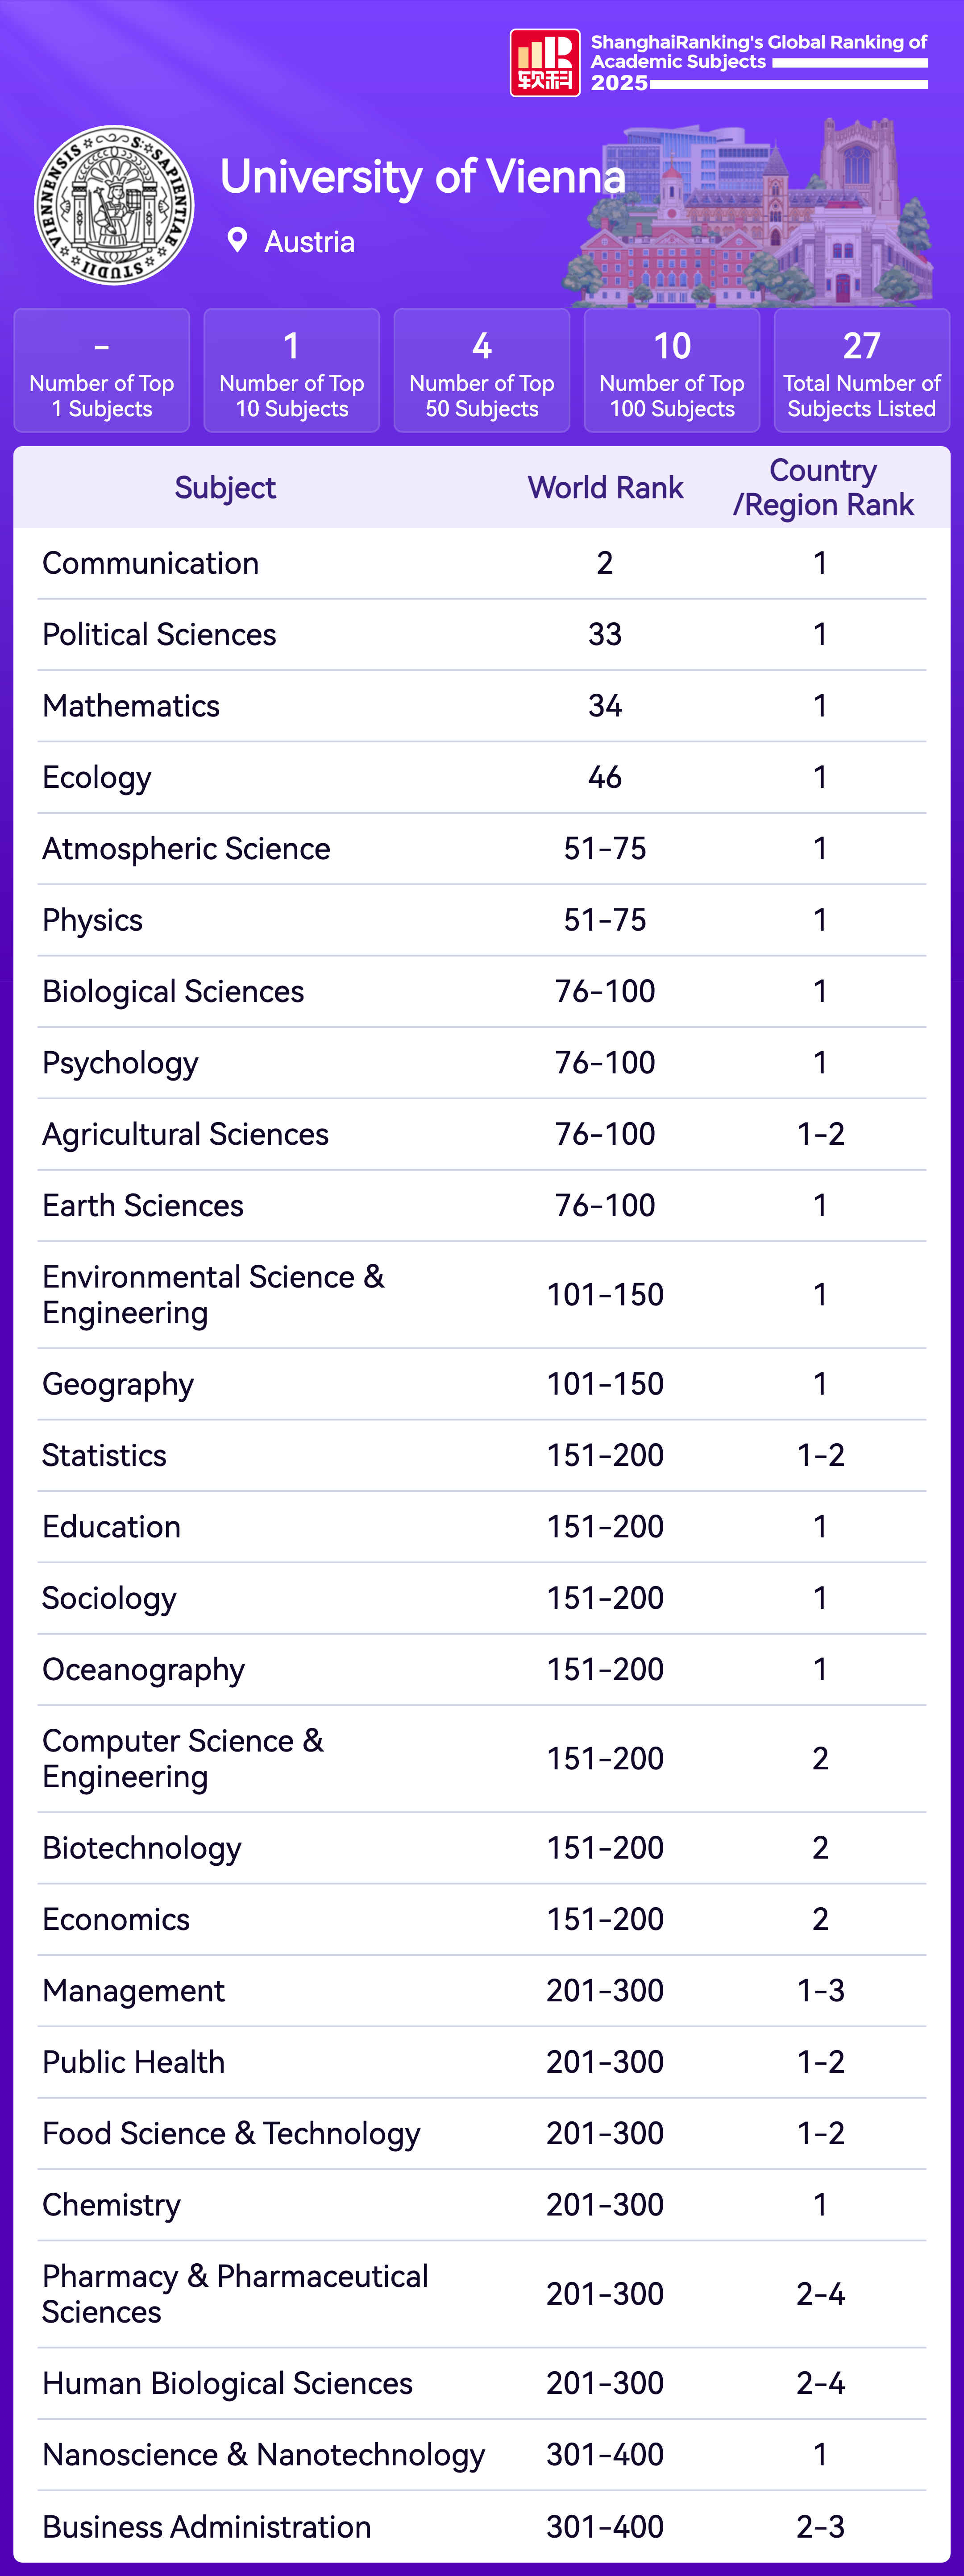Click the Political Sciences subject name

(159, 635)
